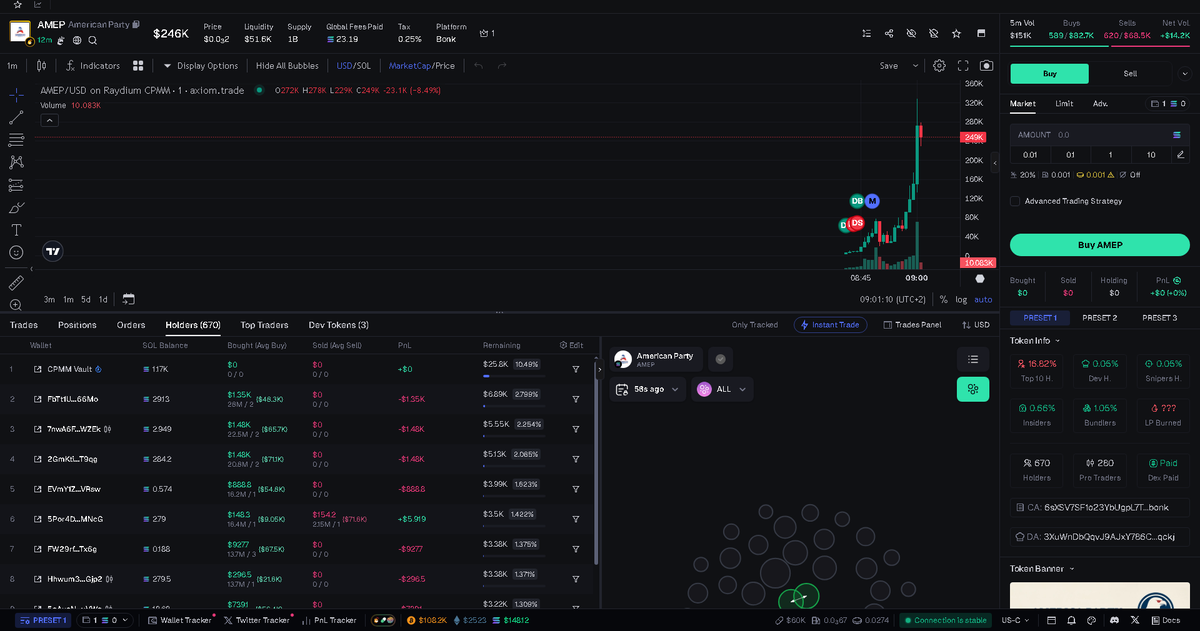
Task: Select the ruler measure tool
Action: click(x=16, y=283)
